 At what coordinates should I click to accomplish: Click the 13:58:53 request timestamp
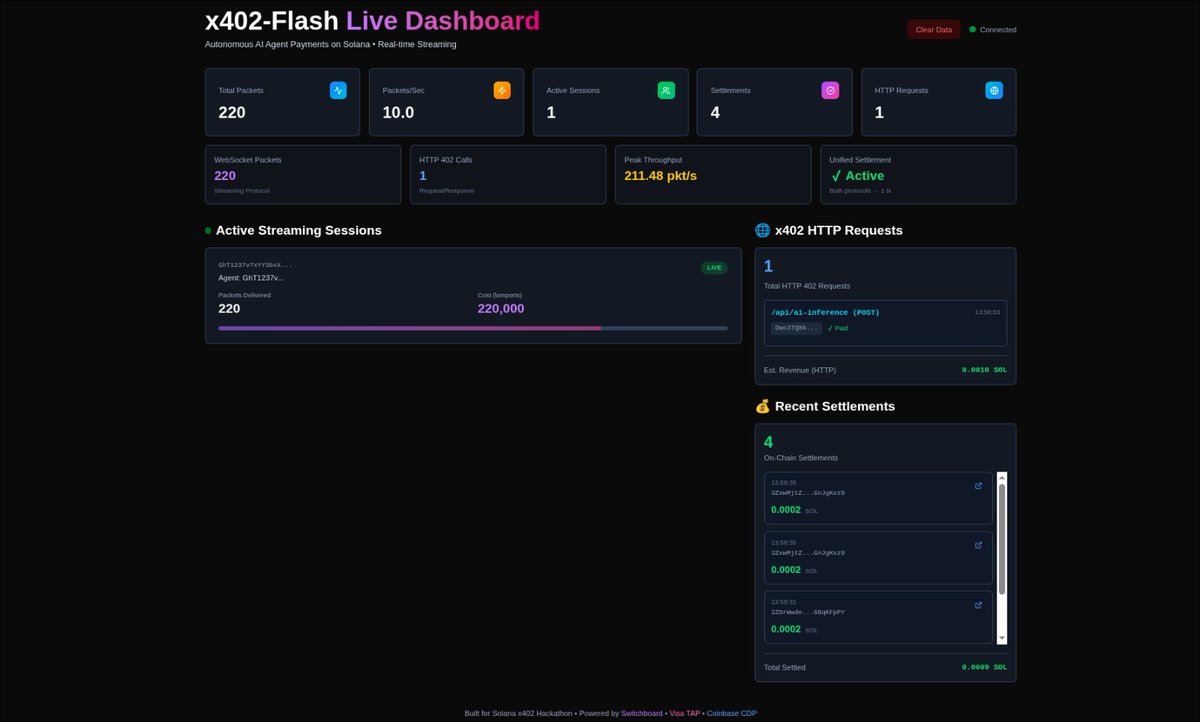tap(987, 312)
